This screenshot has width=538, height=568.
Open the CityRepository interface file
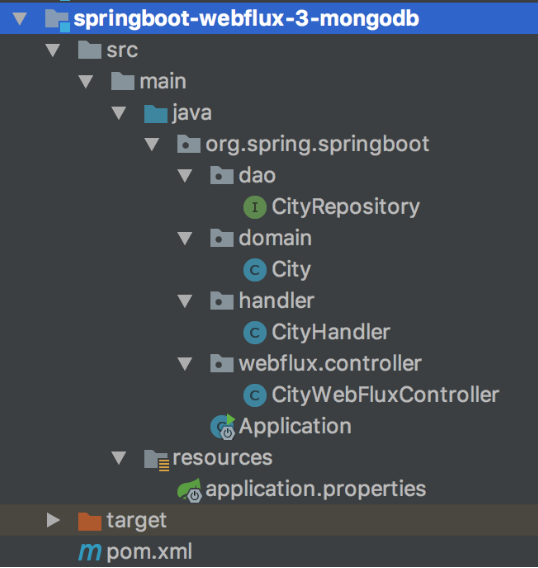point(346,208)
